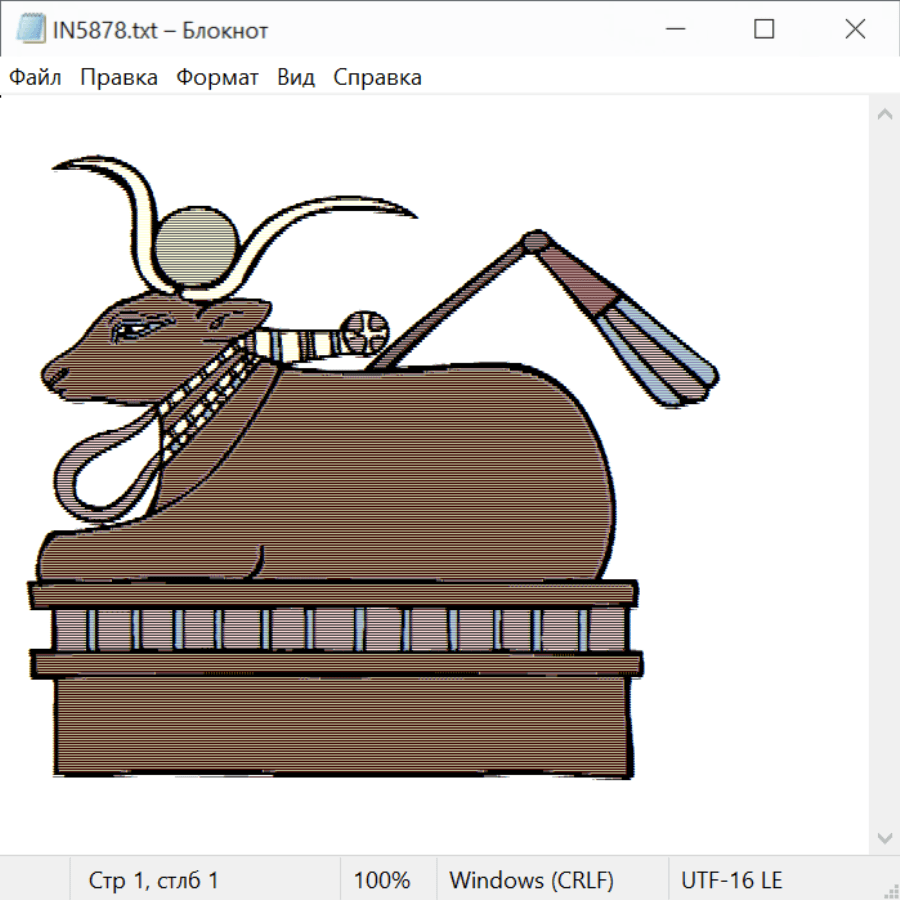Open the Справка help menu
Image resolution: width=900 pixels, height=900 pixels.
377,78
